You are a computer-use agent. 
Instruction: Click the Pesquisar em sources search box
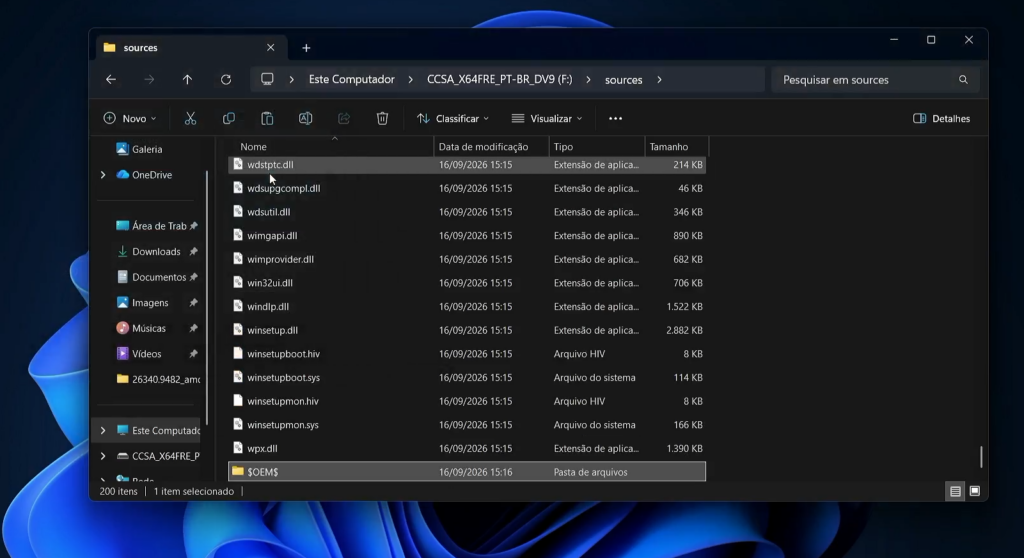pyautogui.click(x=875, y=80)
